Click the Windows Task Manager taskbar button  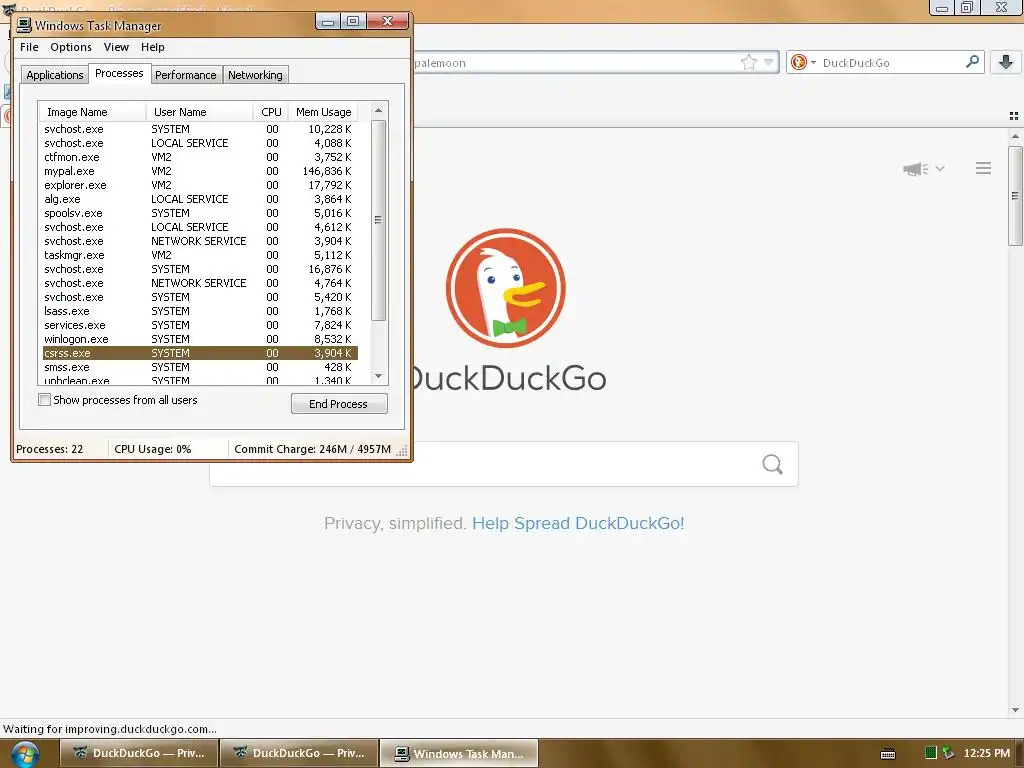(459, 753)
